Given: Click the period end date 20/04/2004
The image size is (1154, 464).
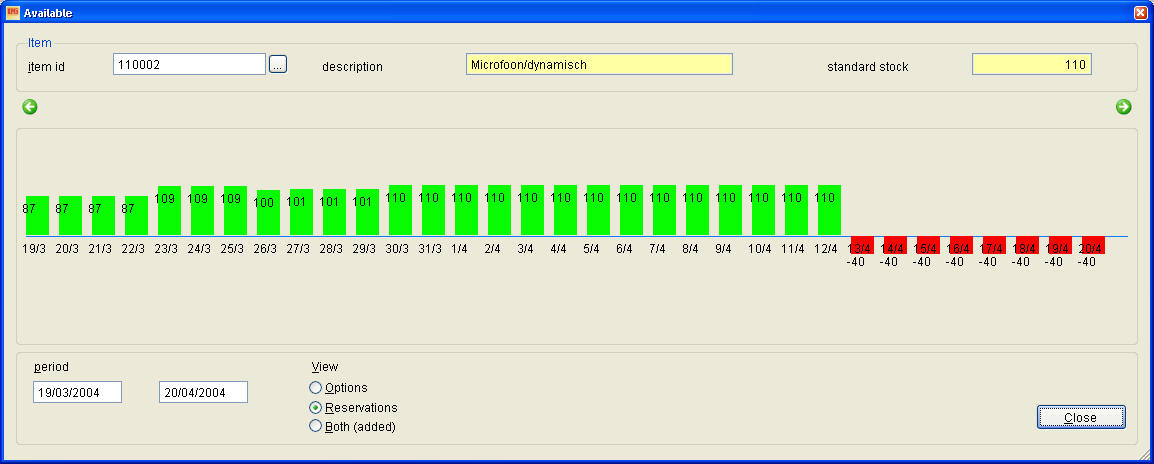Looking at the screenshot, I should click(x=203, y=392).
